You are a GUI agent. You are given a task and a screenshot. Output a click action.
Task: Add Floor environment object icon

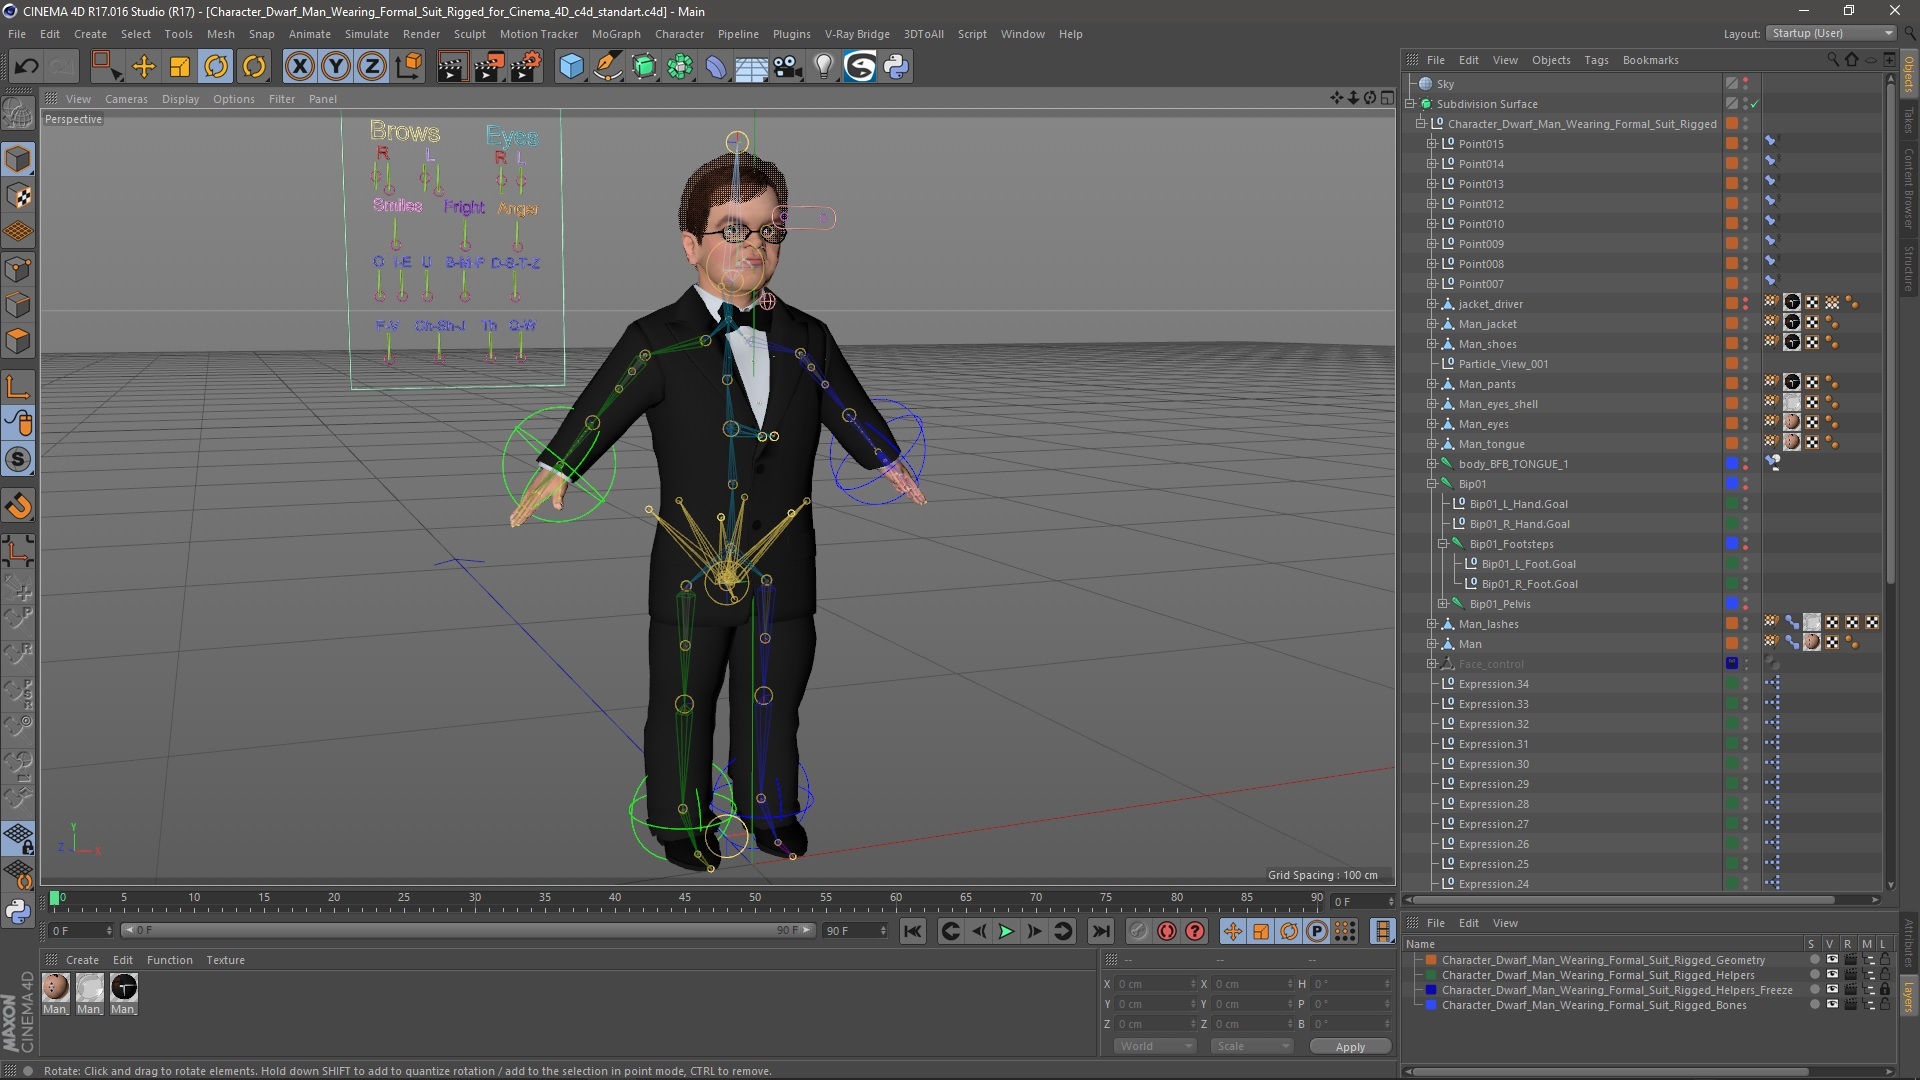click(x=752, y=67)
